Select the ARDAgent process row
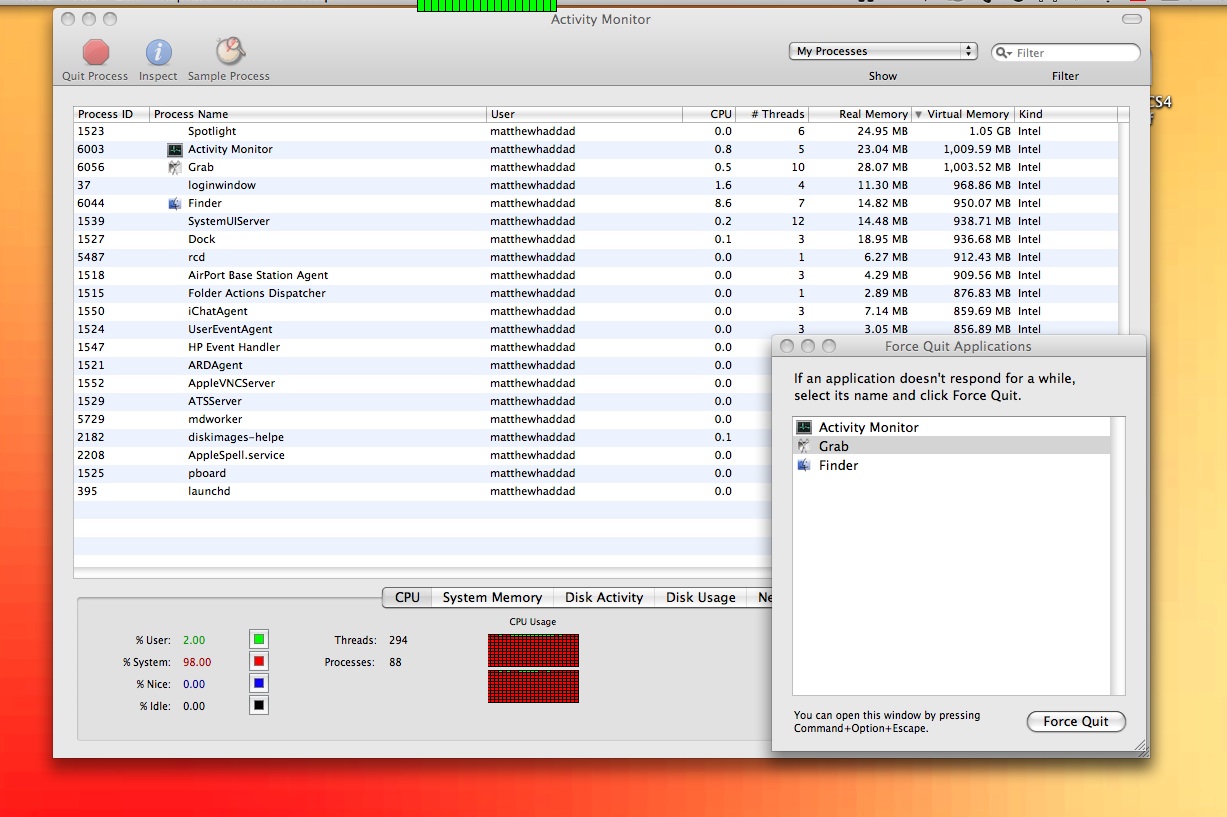1227x817 pixels. coord(423,365)
